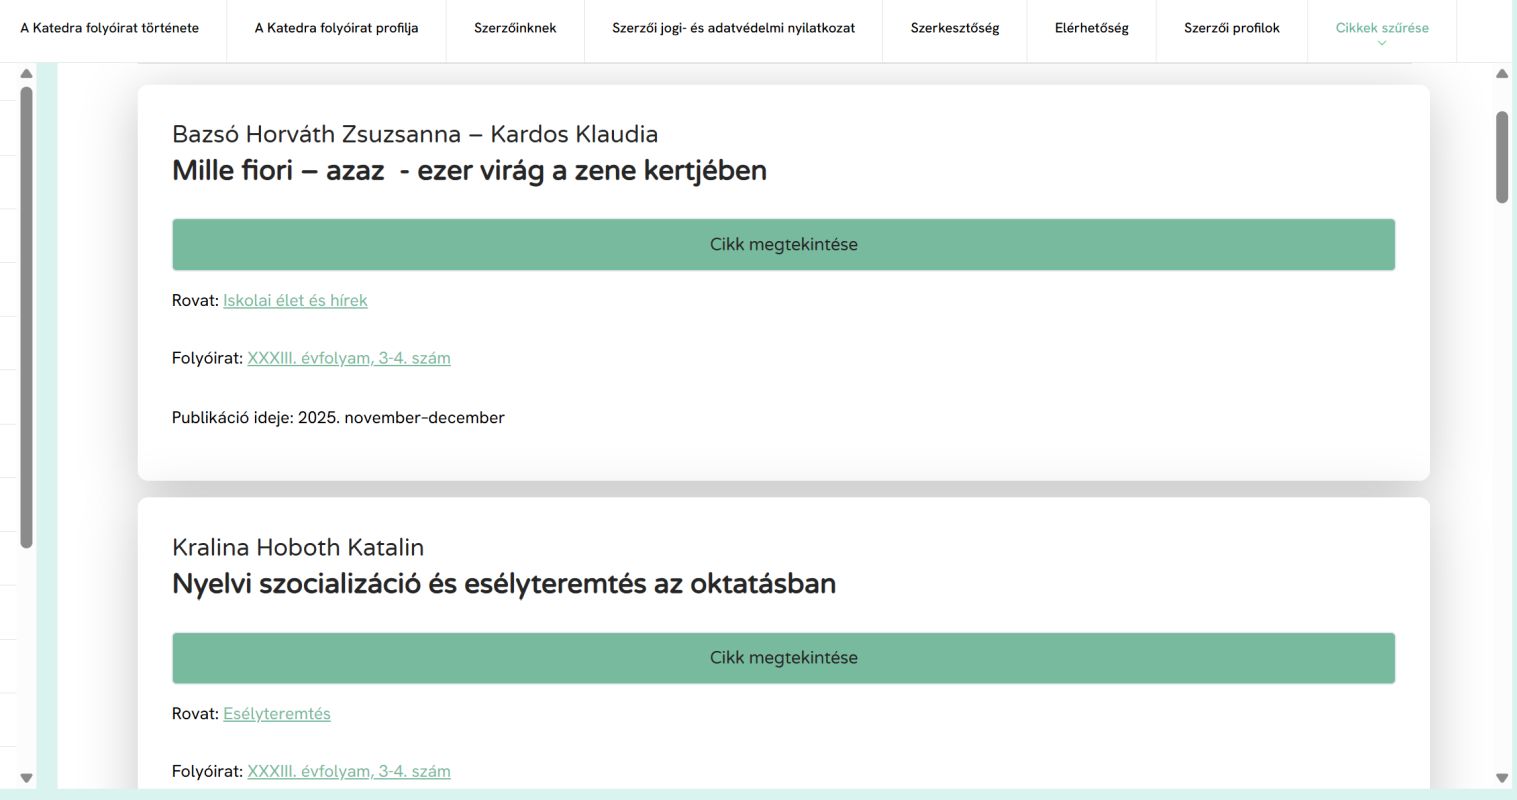This screenshot has height=800, width=1517.
Task: Click the right scrollbar's up arrow
Action: (1502, 74)
